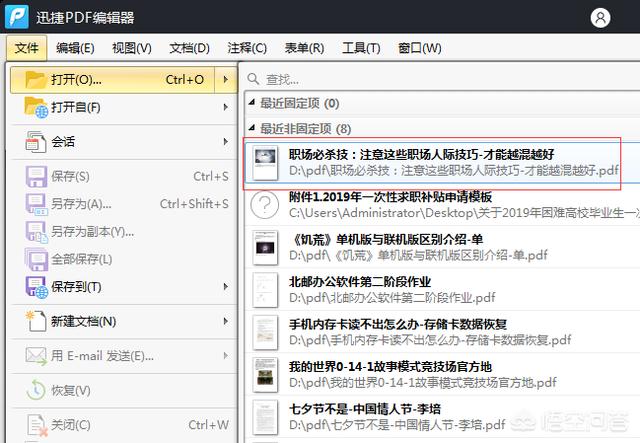Open the 表单(R) menu
This screenshot has width=640, height=443.
point(304,48)
